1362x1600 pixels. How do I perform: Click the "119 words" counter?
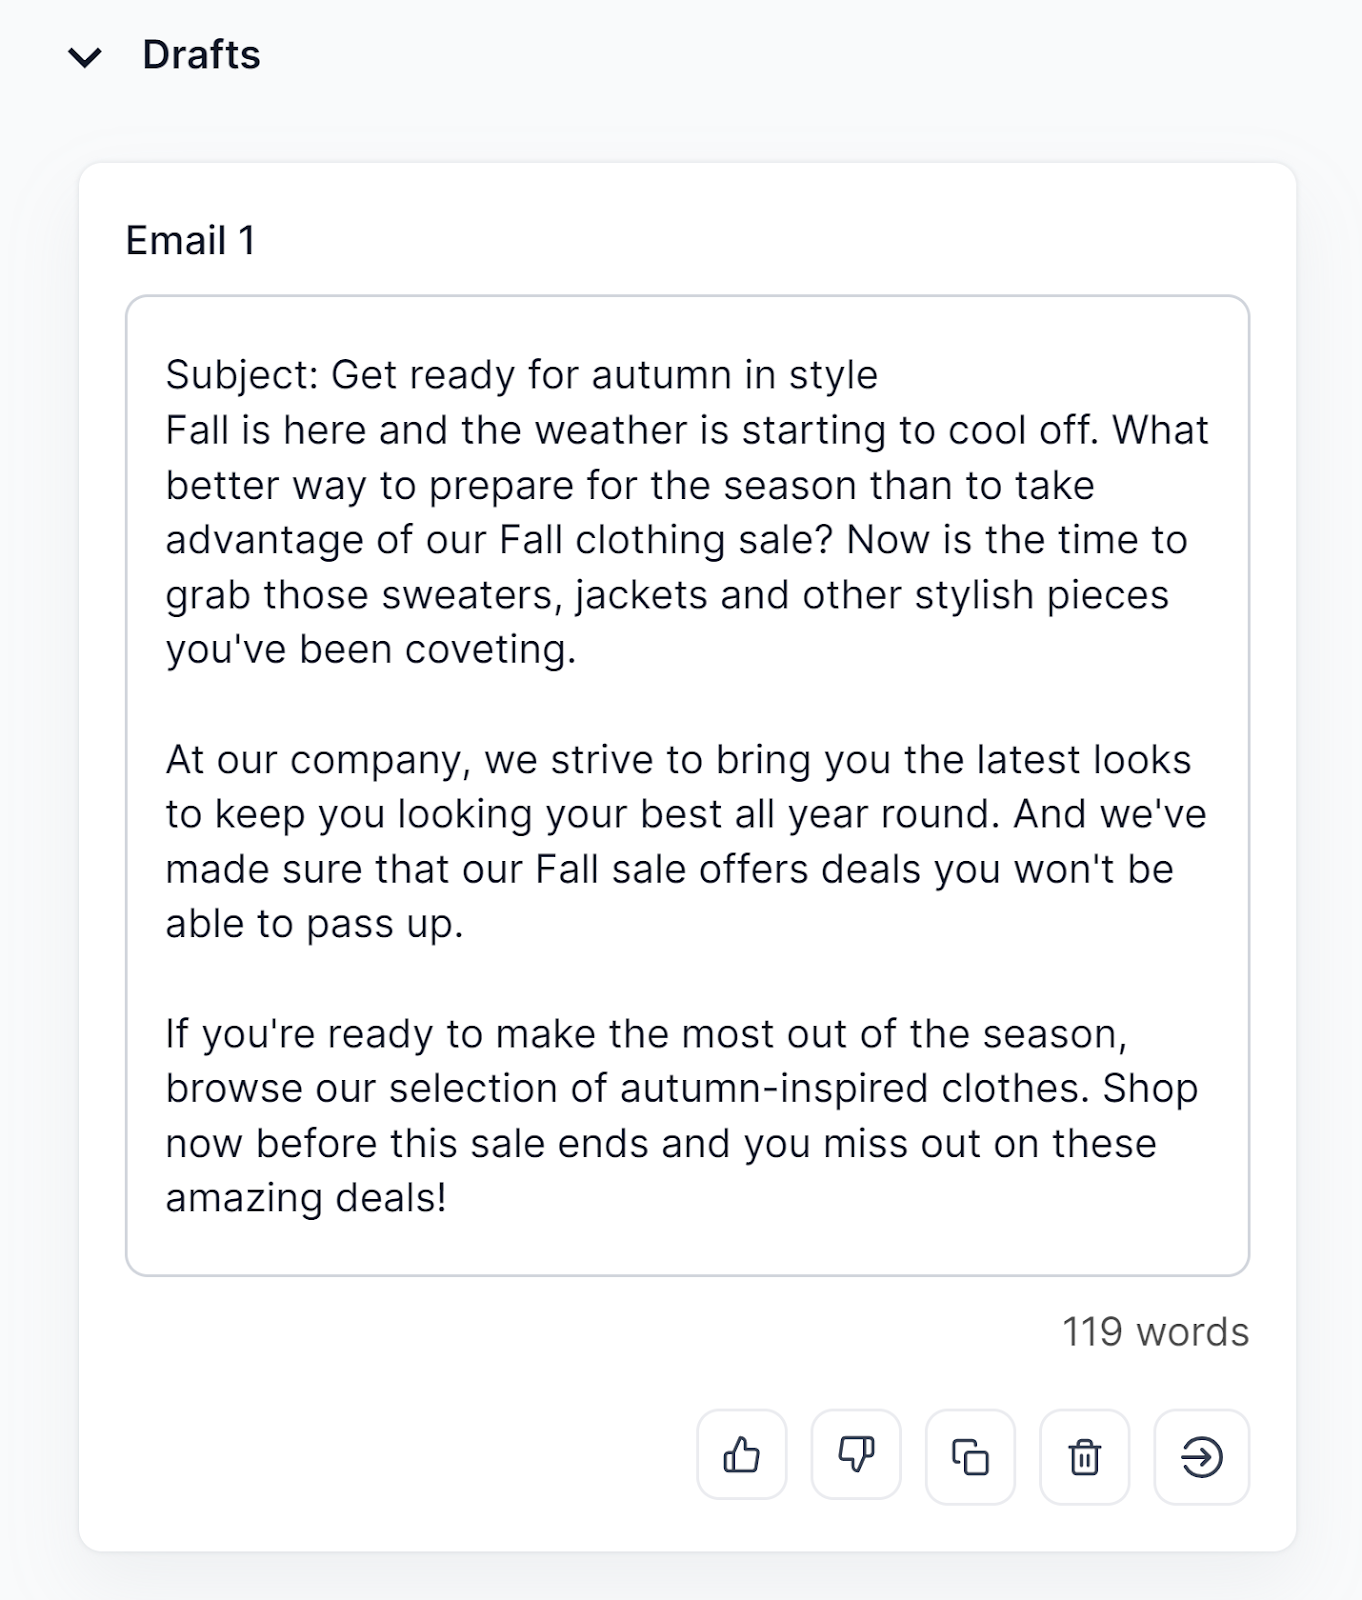tap(1155, 1332)
